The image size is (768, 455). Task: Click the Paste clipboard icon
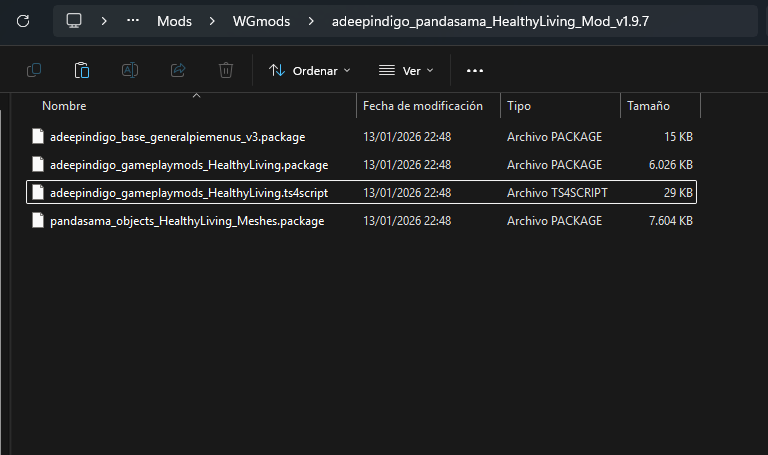[82, 70]
